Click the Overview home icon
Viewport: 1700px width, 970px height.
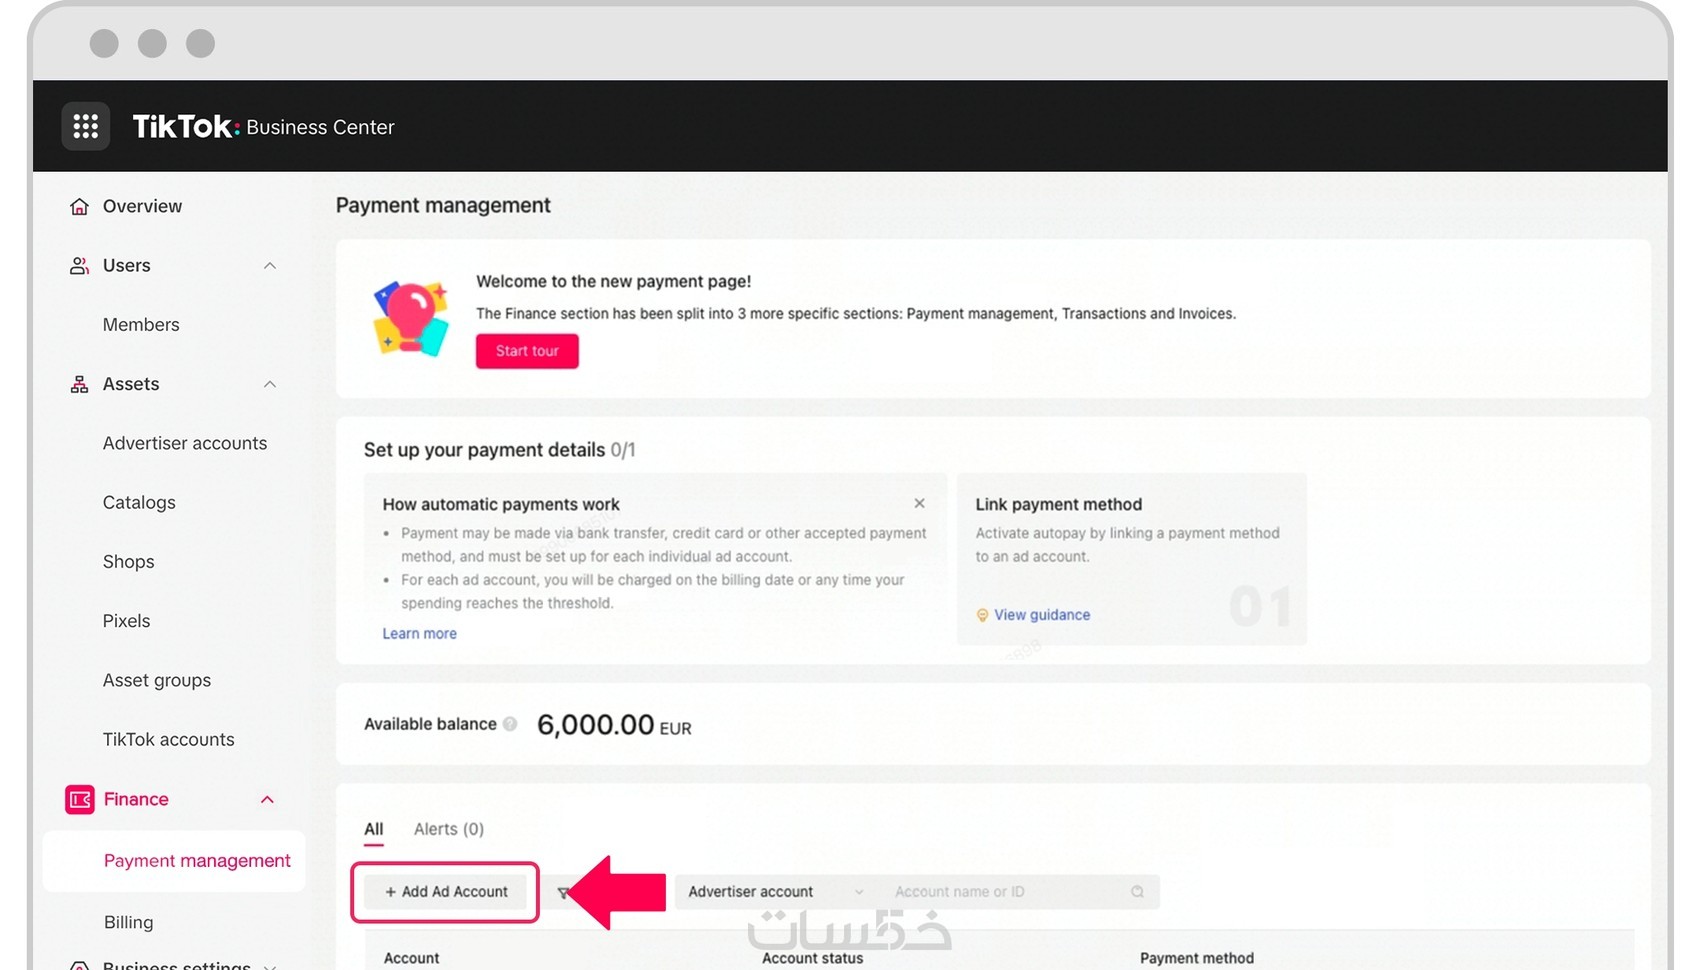pyautogui.click(x=79, y=206)
